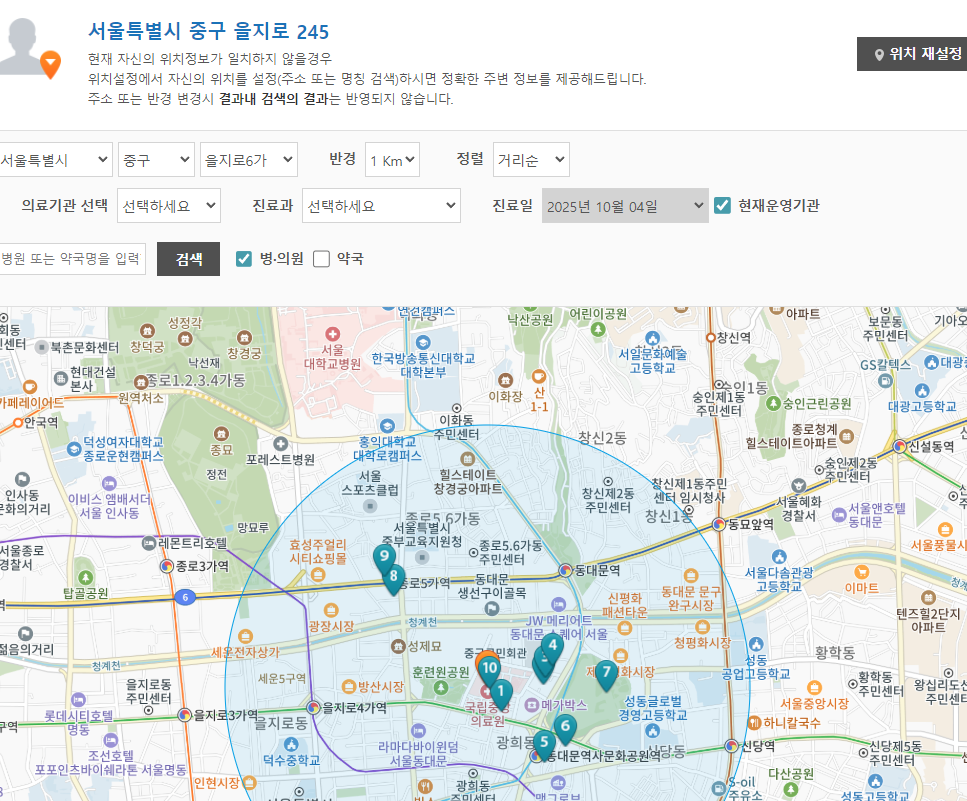
Task: Click 롯데시티호텔 명동 hotel icon
Action: point(78,700)
